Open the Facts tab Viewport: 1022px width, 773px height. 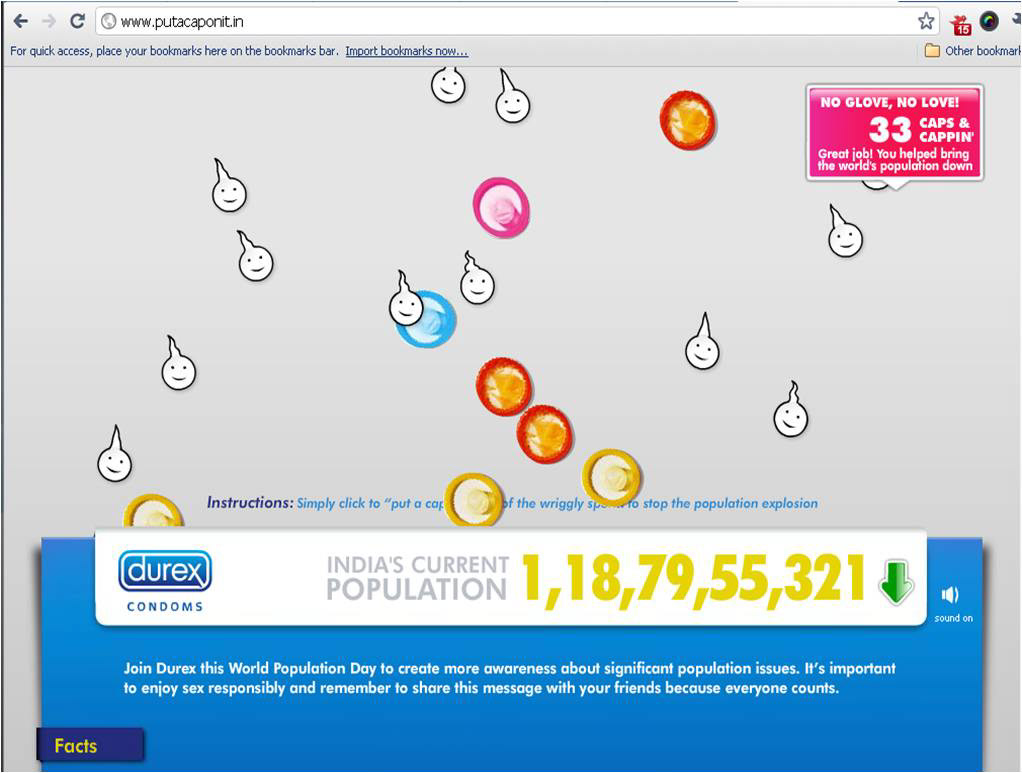tap(90, 746)
